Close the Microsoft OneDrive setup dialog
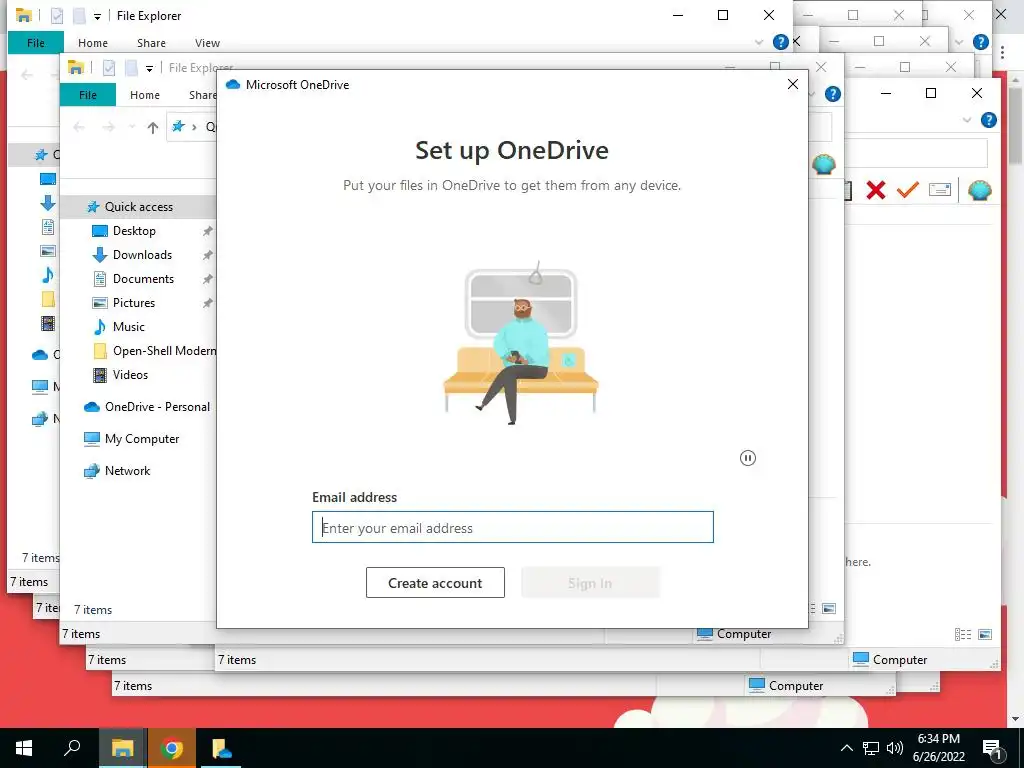Viewport: 1024px width, 768px height. pos(793,84)
